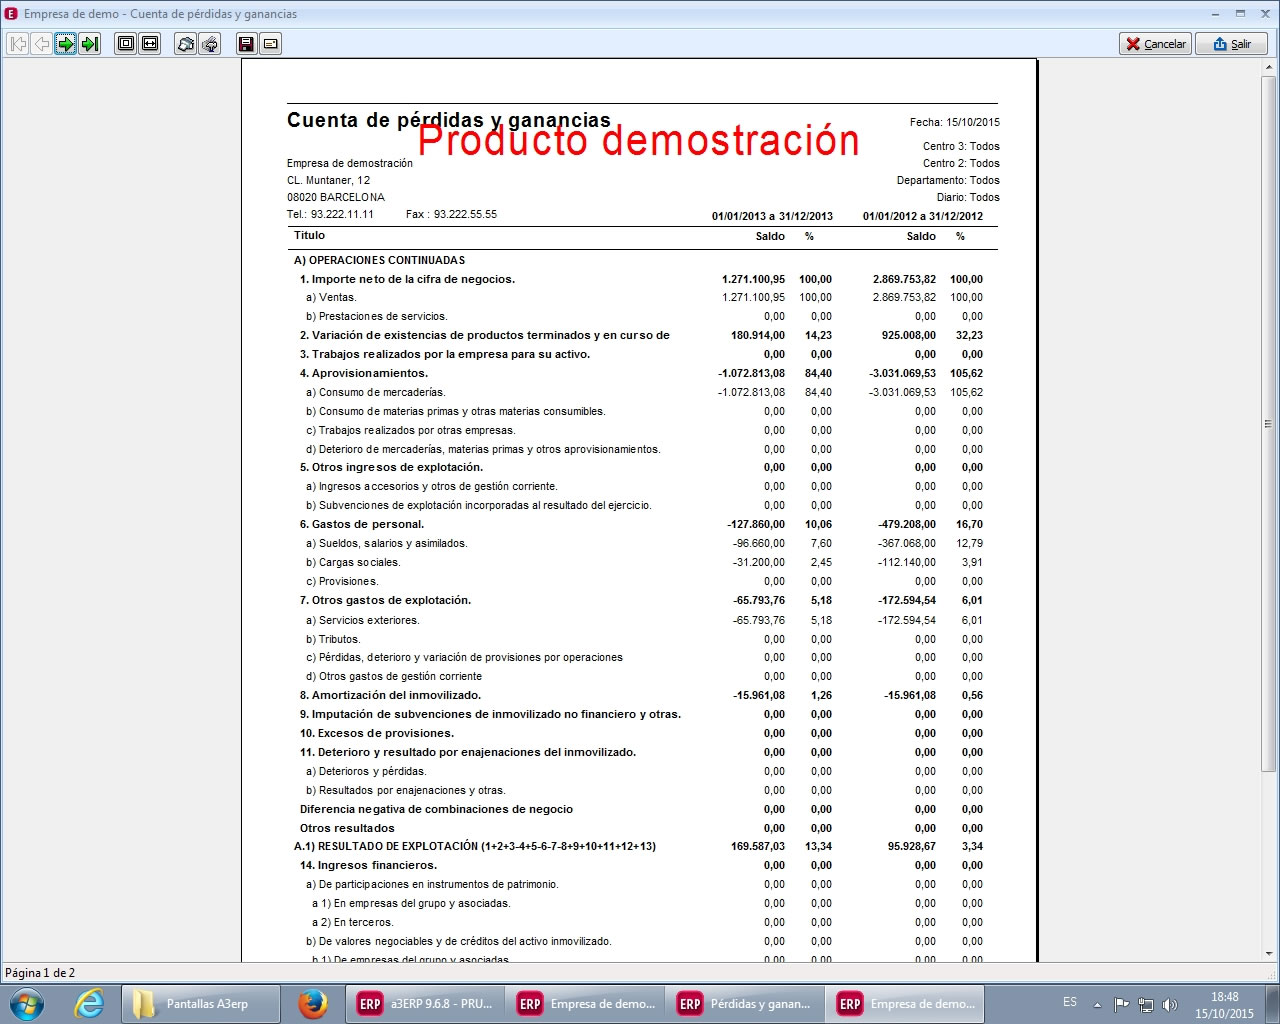Screen dimensions: 1280x1024
Task: Click vertical scrollbar down arrow
Action: (x=1269, y=954)
